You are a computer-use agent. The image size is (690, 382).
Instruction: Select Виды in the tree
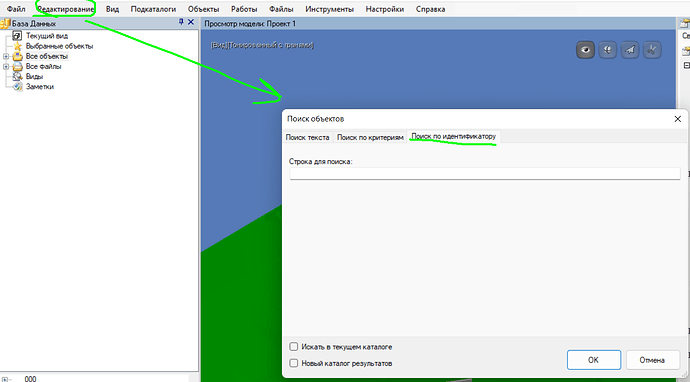tap(34, 77)
